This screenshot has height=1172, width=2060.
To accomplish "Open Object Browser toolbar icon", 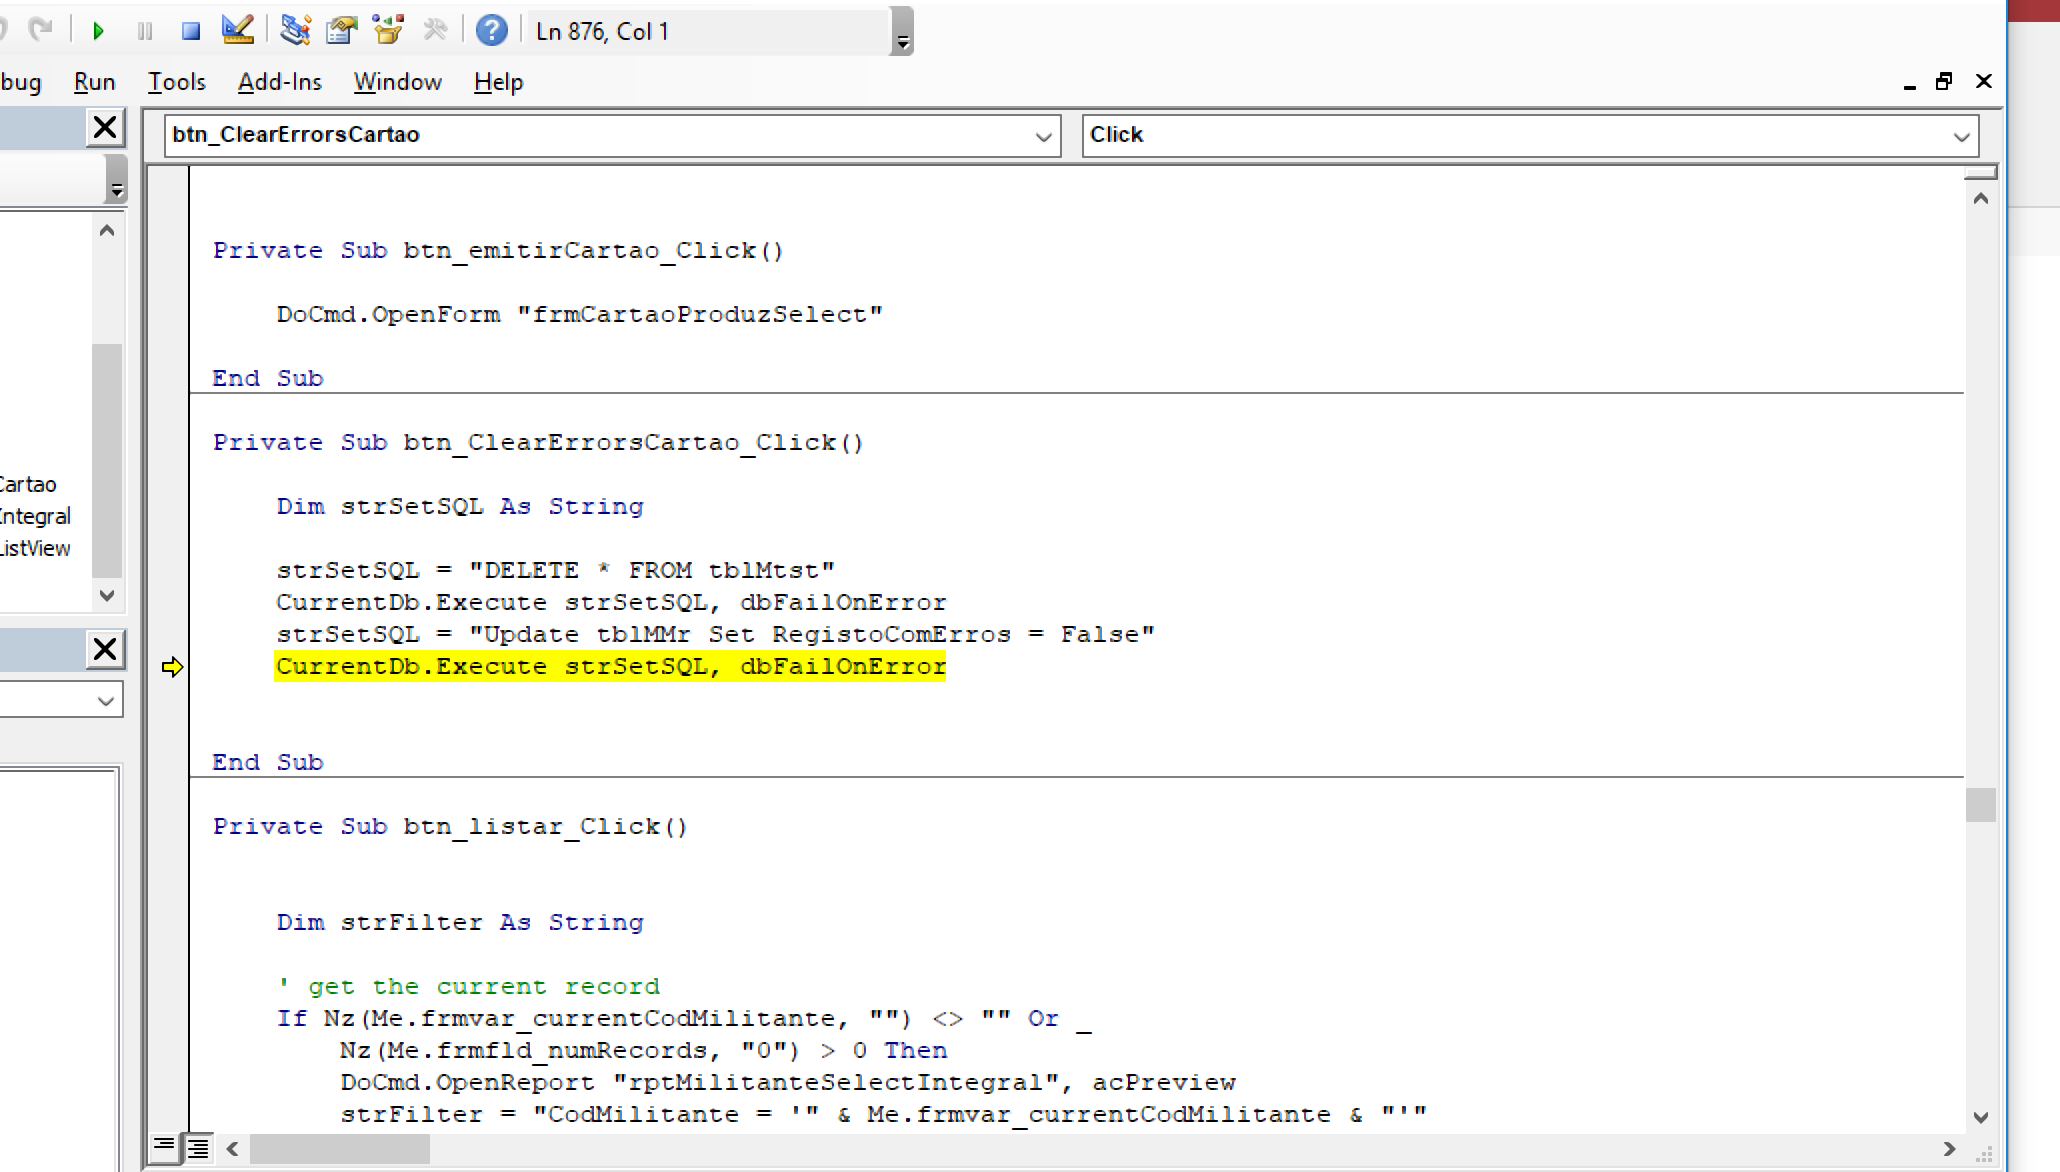I will tap(388, 31).
